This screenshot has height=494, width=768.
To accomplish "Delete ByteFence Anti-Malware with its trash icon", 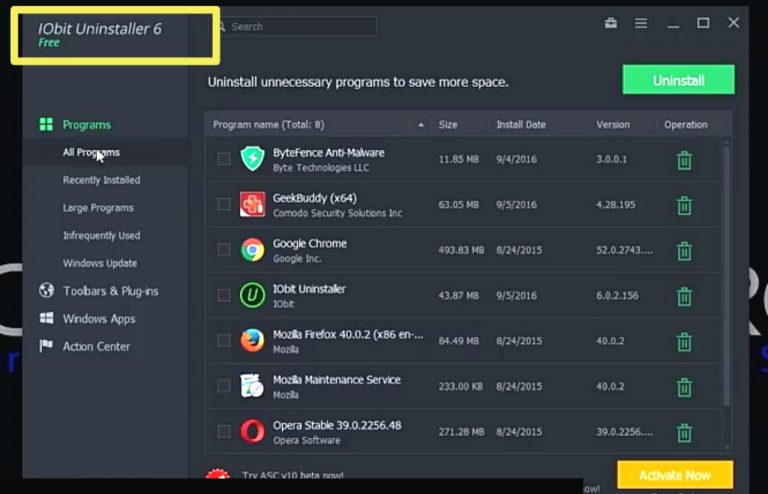I will 684,160.
